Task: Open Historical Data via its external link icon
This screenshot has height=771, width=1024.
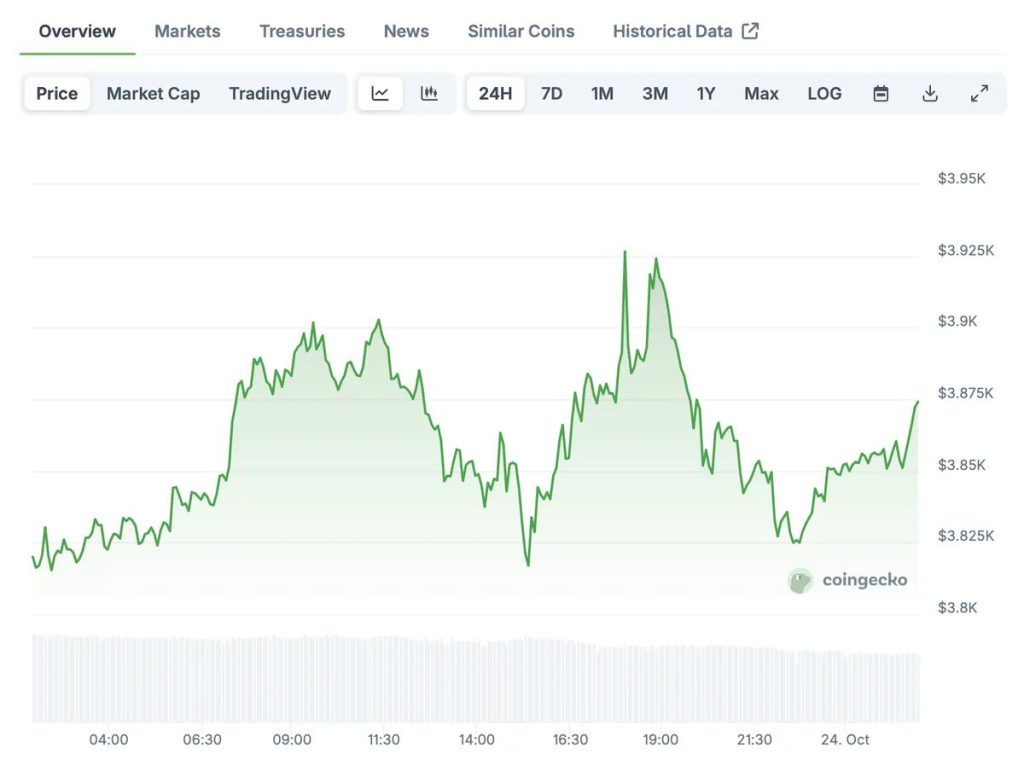Action: [751, 30]
